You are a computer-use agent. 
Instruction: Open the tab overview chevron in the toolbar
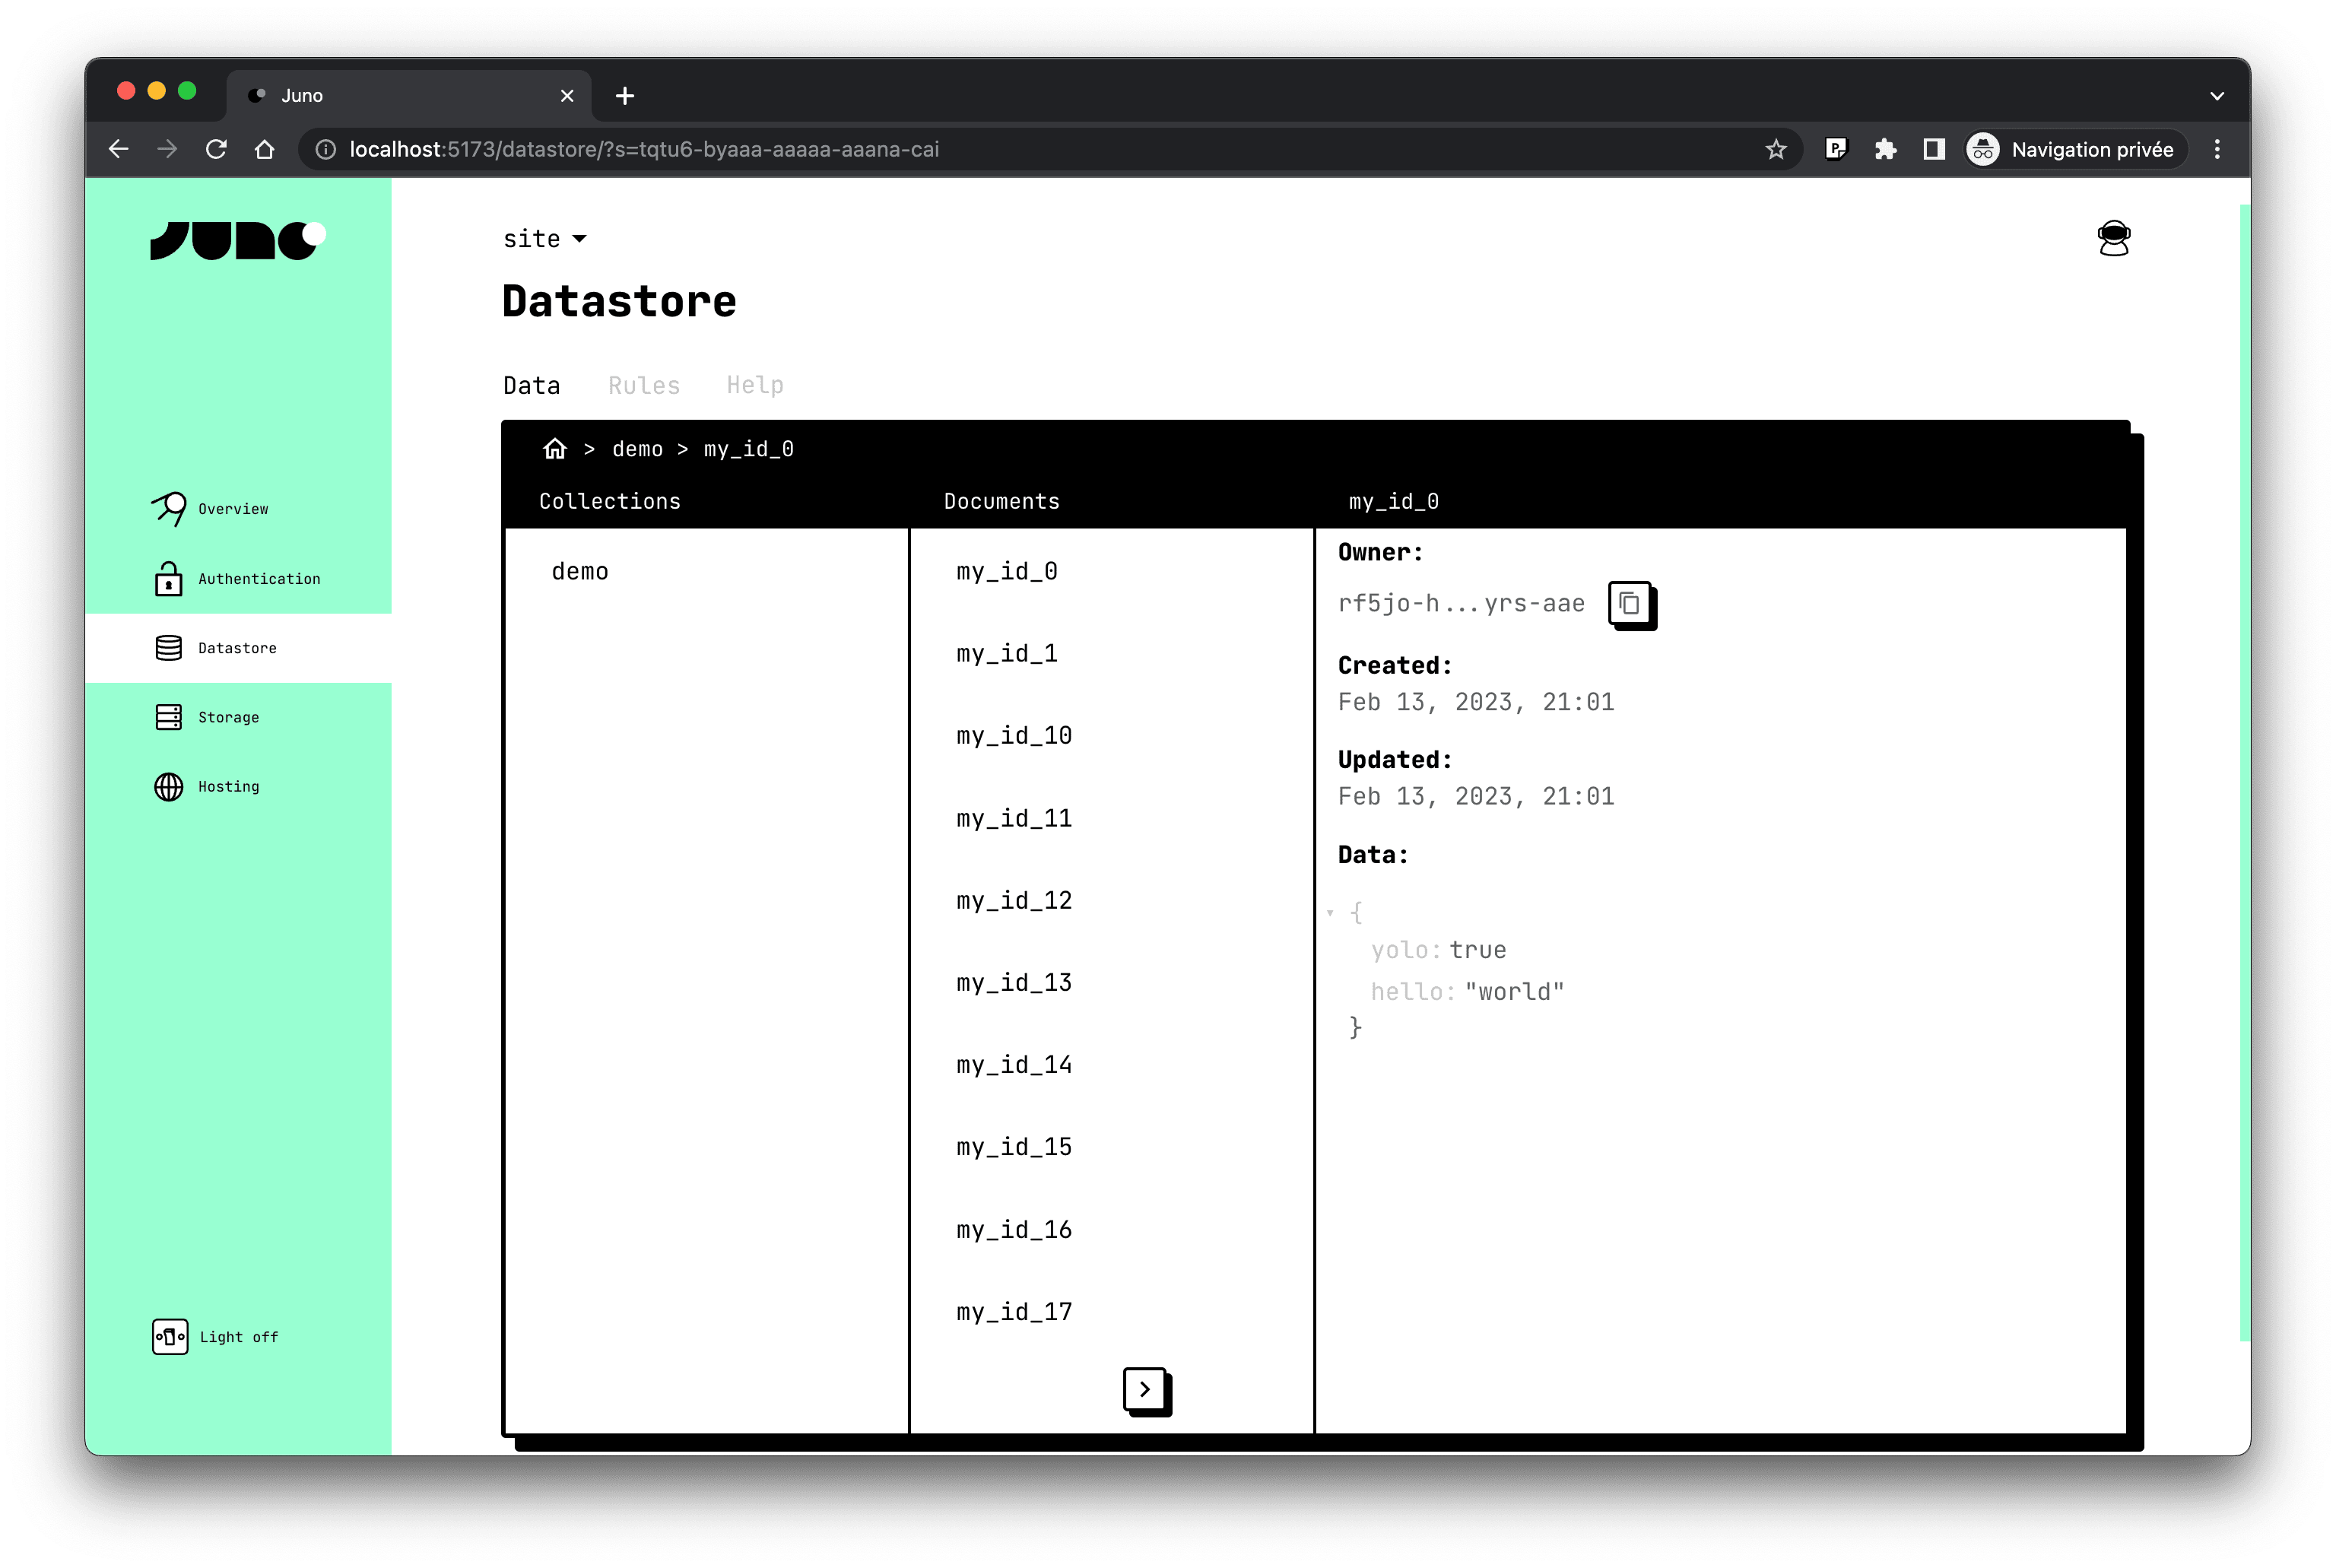coord(2216,95)
